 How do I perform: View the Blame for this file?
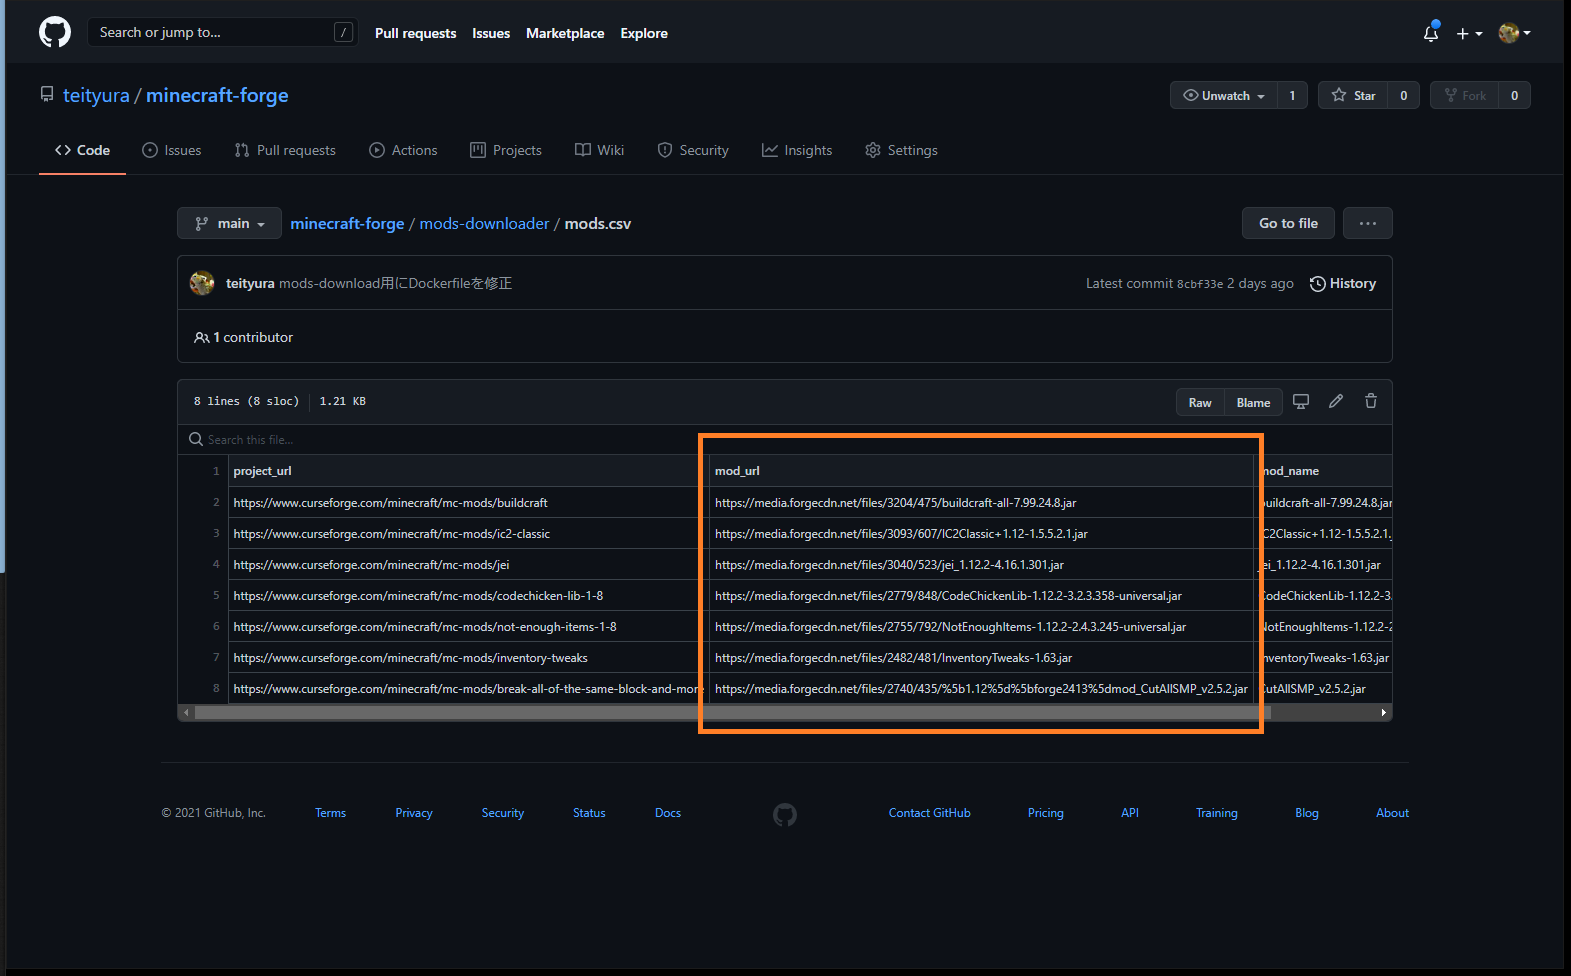coord(1253,402)
